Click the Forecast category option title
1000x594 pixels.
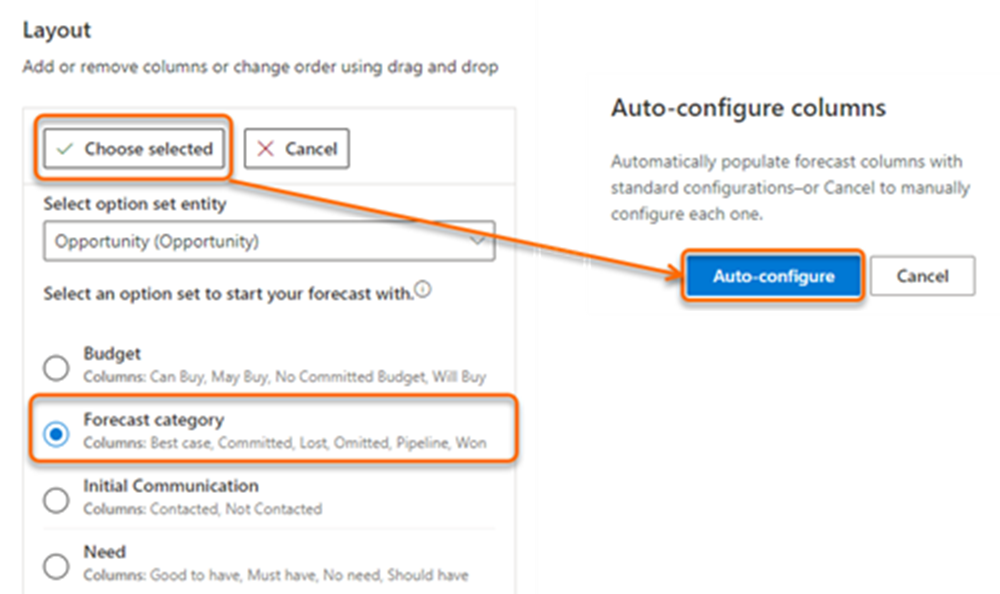click(153, 420)
